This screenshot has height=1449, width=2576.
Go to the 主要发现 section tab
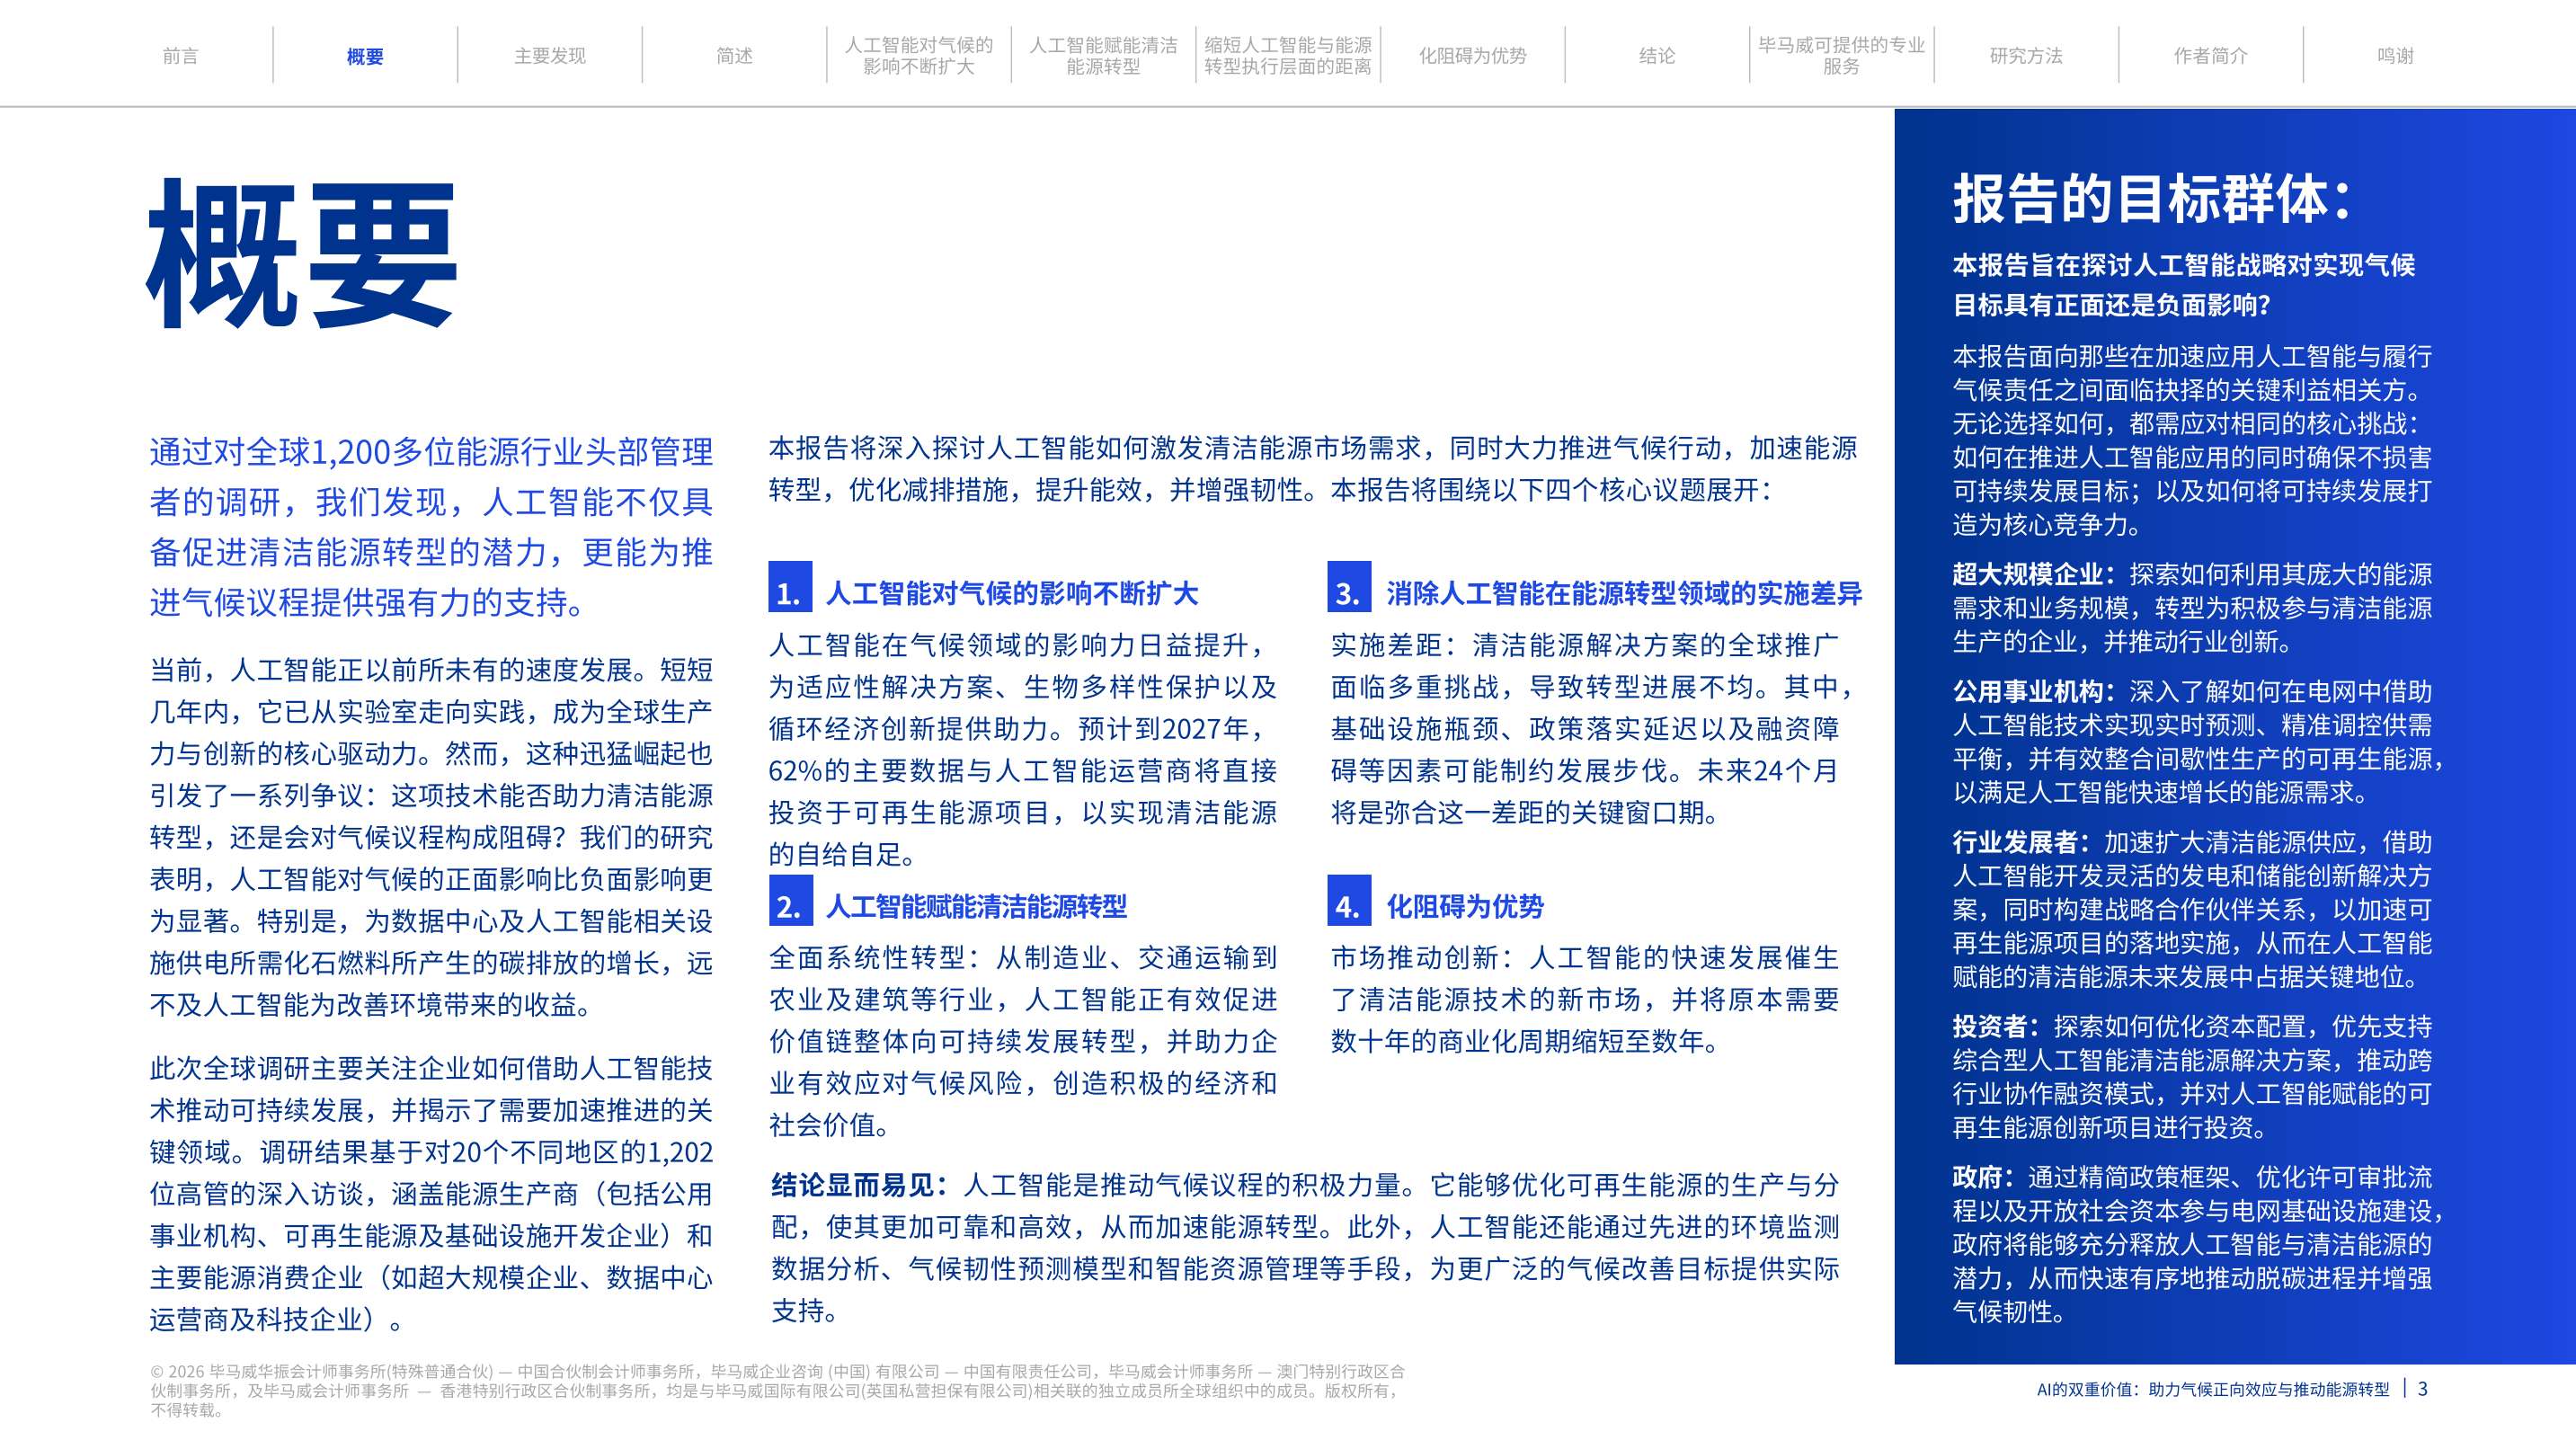(550, 56)
